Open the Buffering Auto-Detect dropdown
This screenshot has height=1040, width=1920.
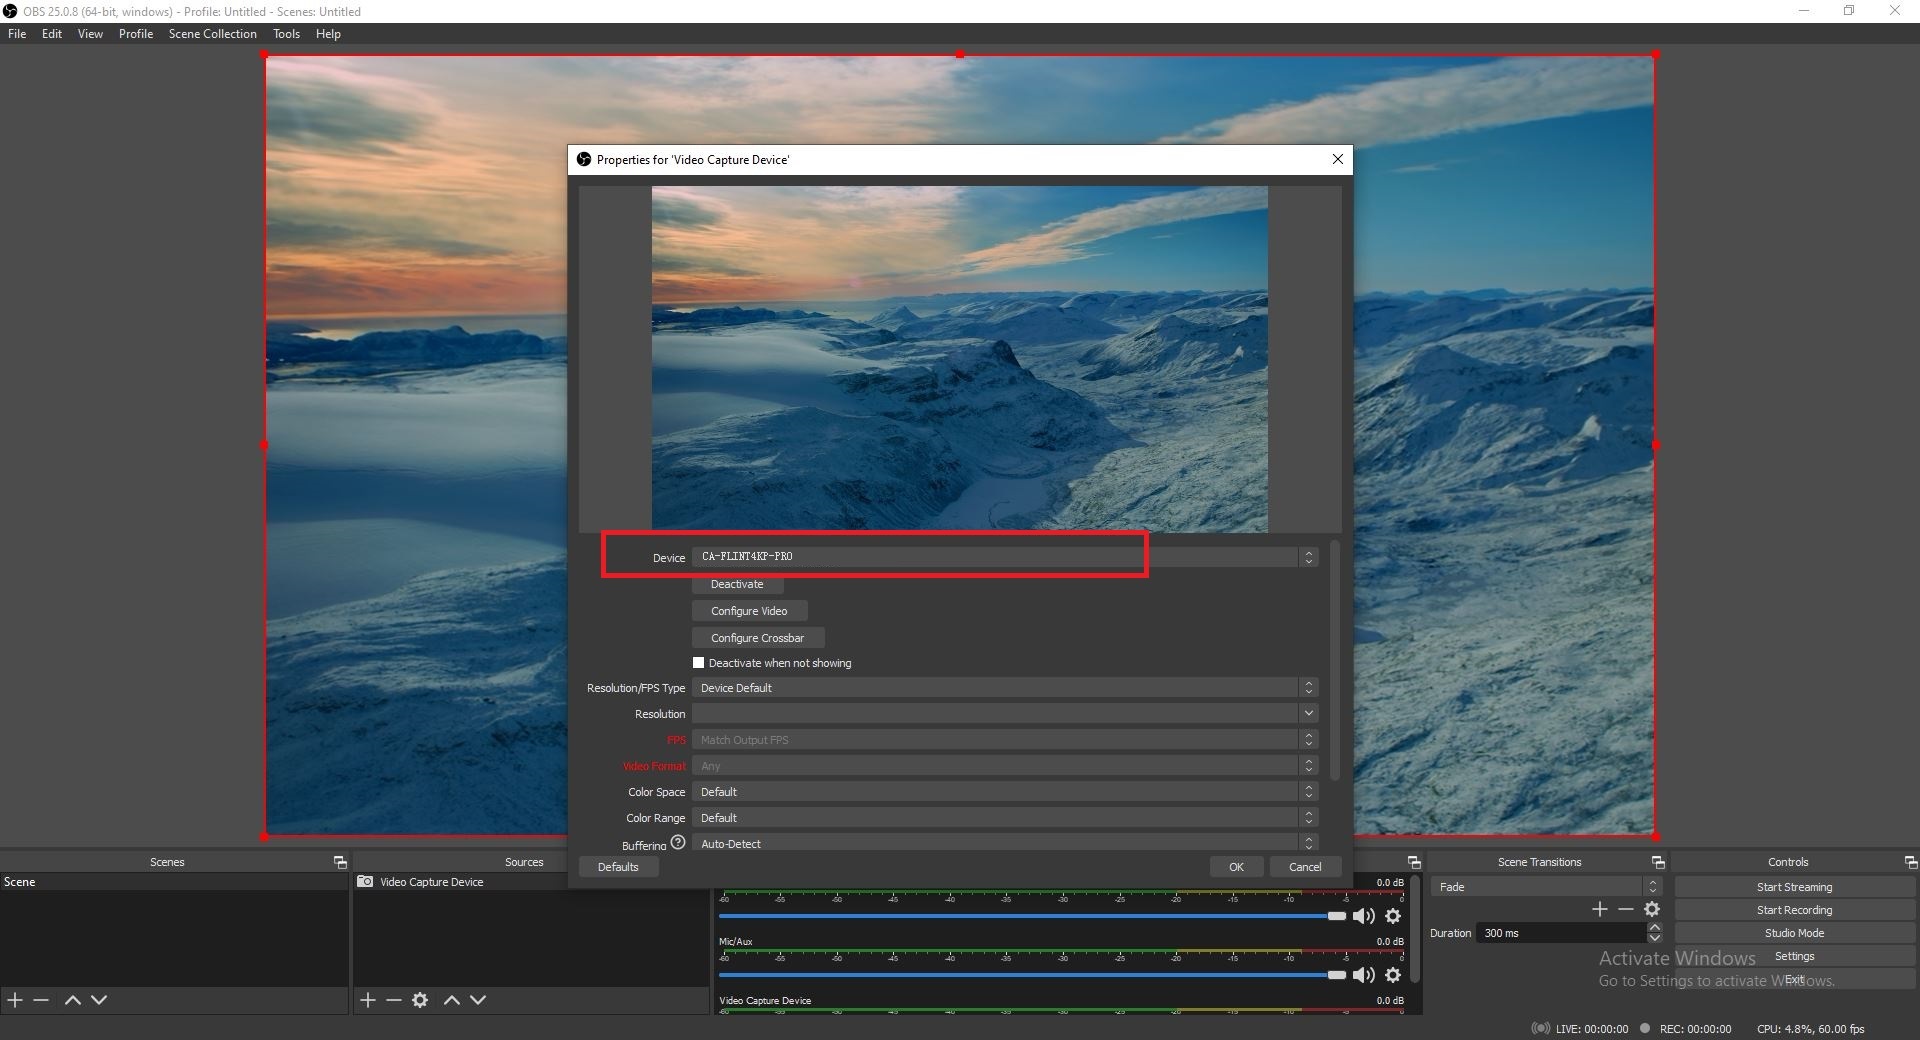pos(1005,843)
